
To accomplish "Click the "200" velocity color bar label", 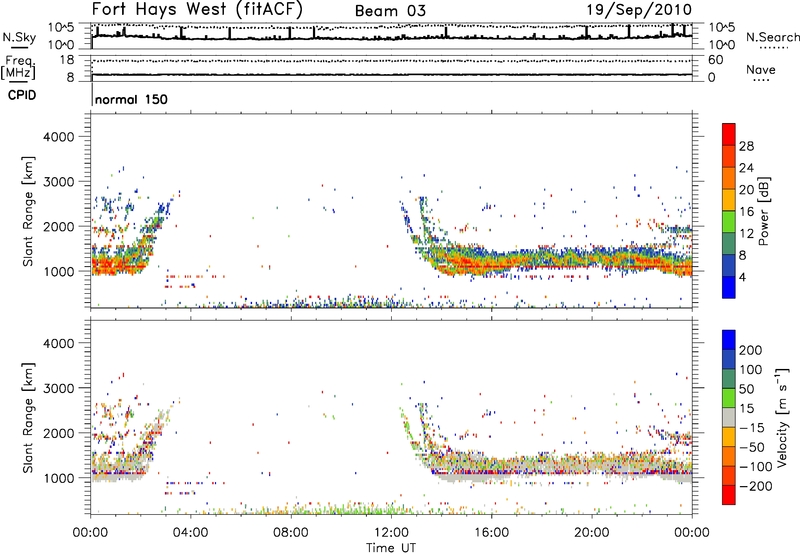I will 751,350.
